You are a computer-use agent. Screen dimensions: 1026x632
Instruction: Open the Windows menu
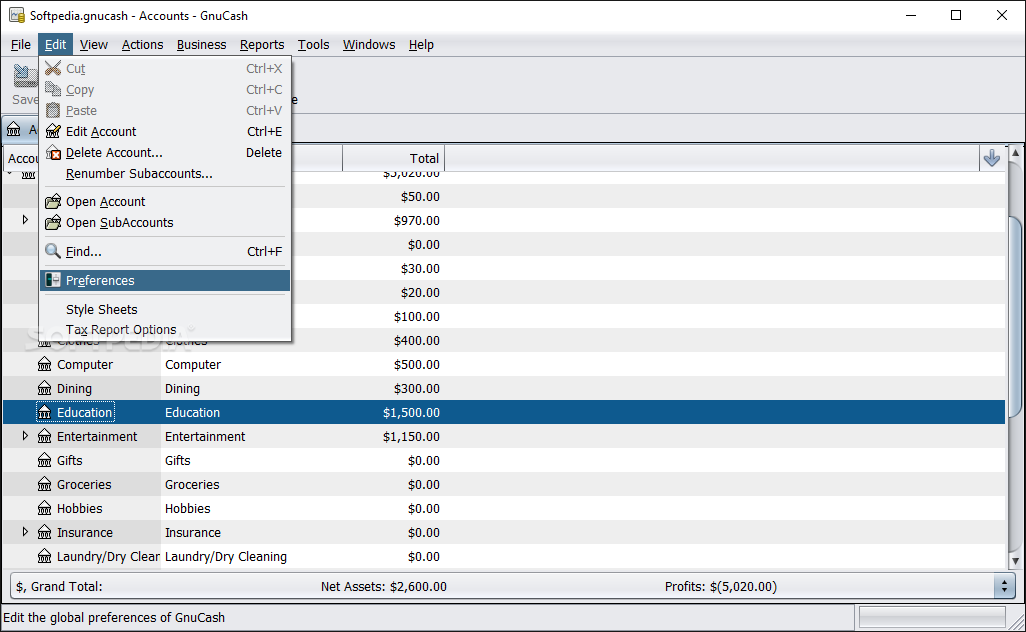point(369,44)
